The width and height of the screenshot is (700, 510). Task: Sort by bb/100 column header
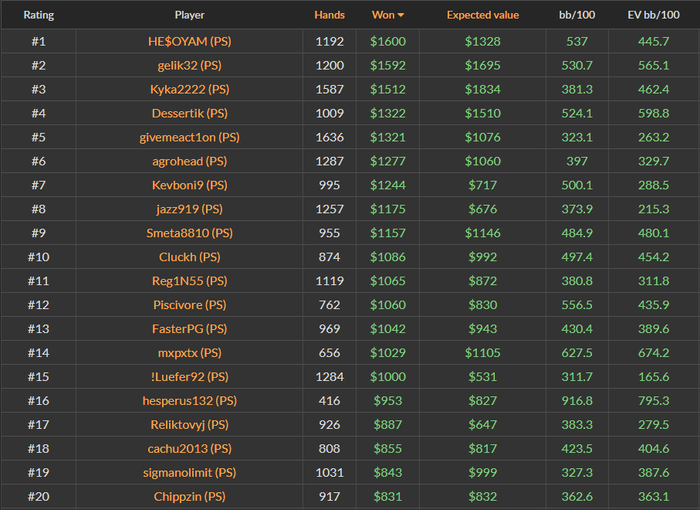point(575,16)
